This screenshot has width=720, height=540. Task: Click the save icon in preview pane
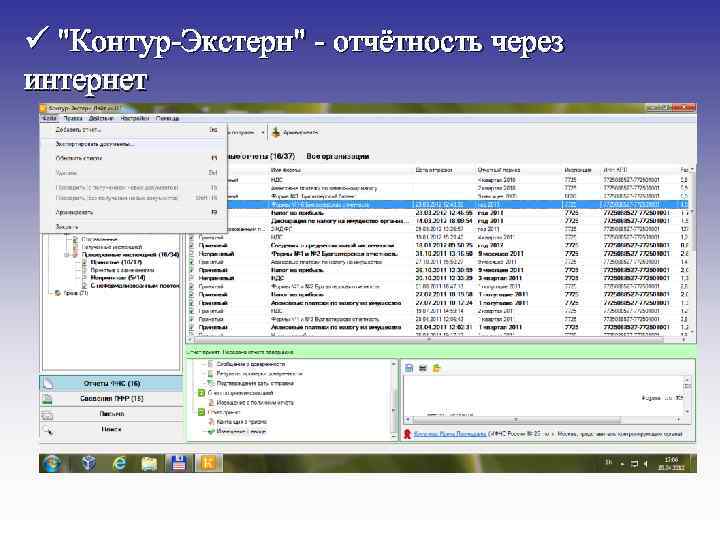[x=409, y=368]
